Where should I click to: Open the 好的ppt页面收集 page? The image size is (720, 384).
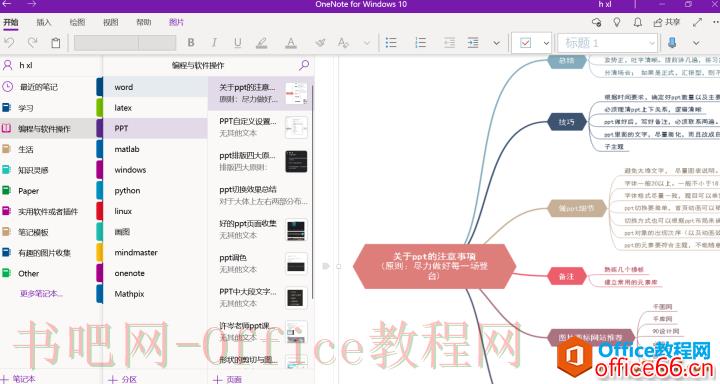pyautogui.click(x=260, y=229)
